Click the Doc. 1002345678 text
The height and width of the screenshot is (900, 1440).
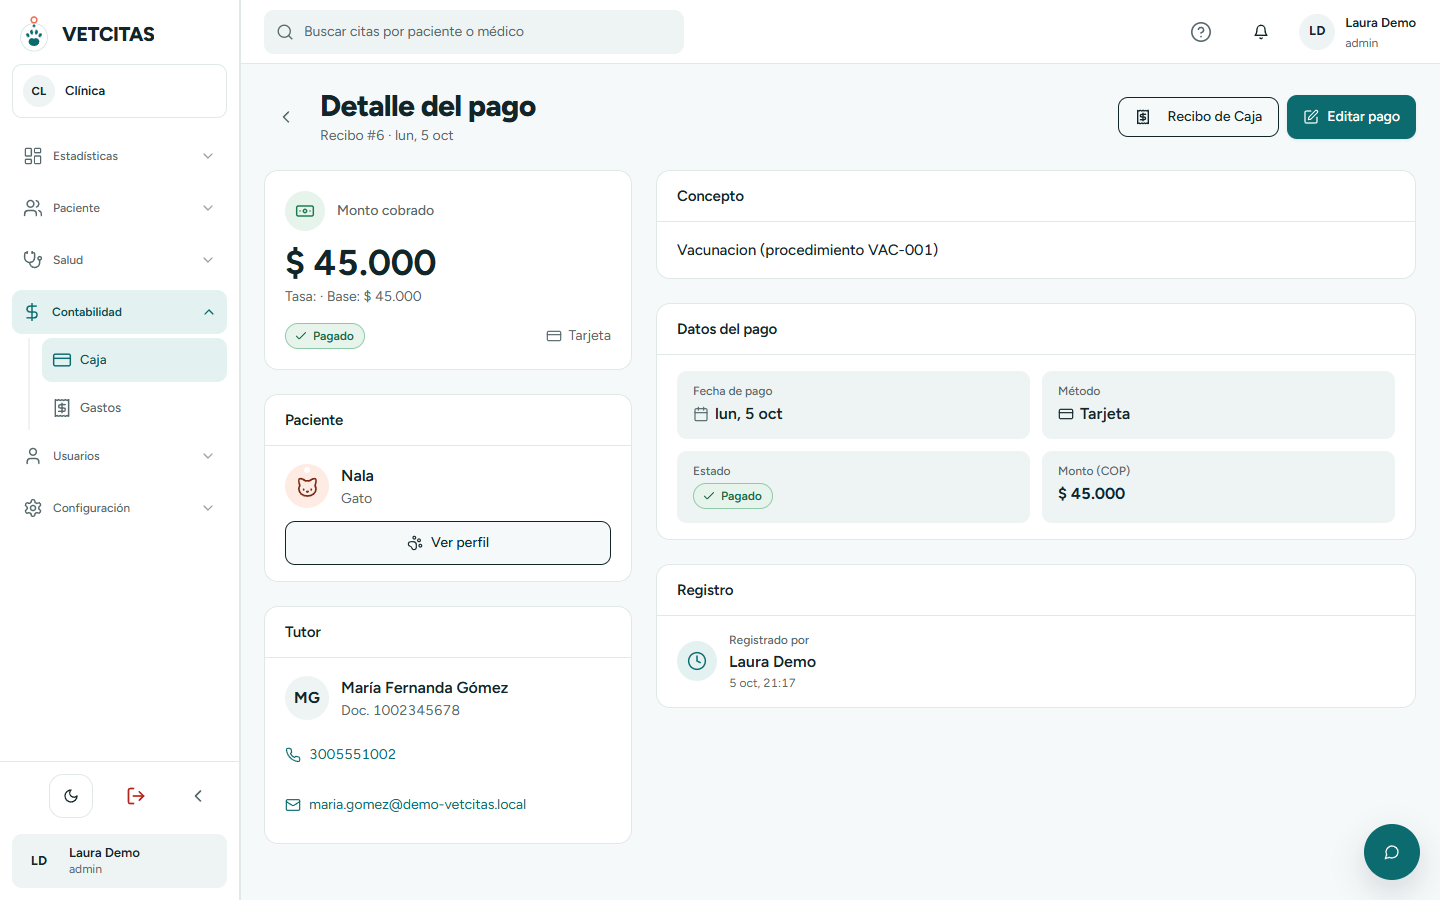[400, 711]
